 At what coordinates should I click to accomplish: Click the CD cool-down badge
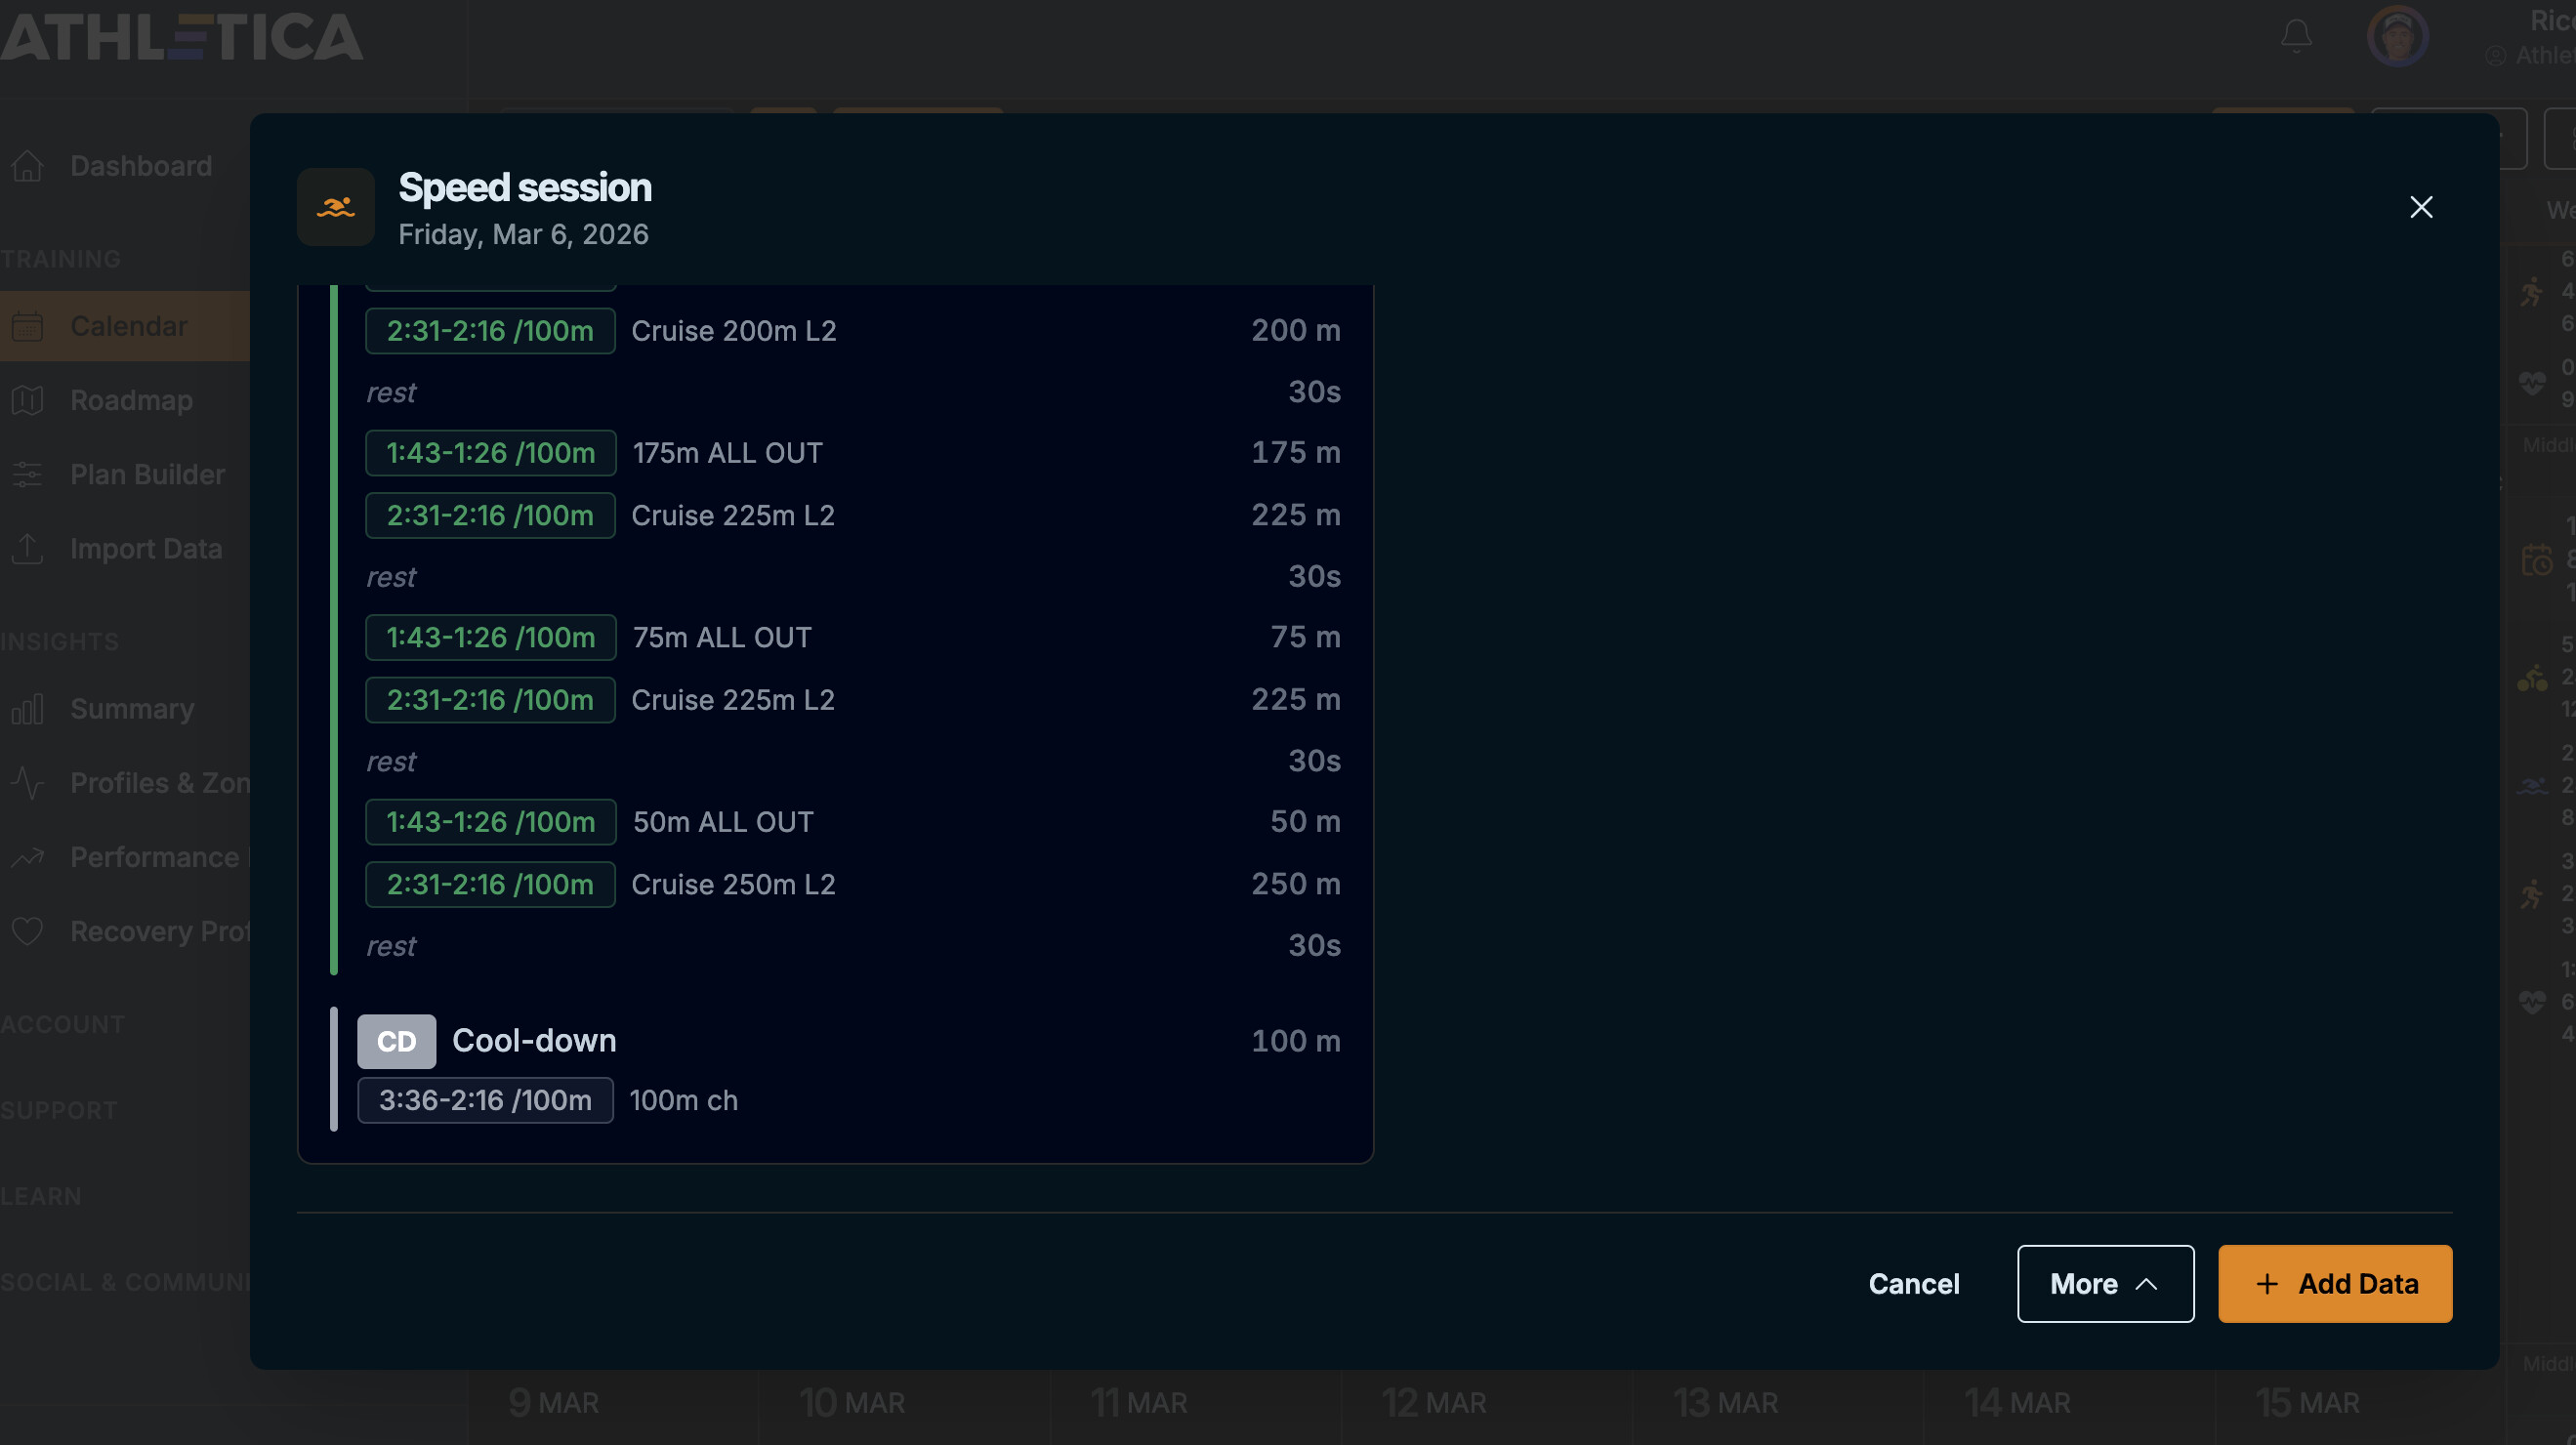click(396, 1041)
